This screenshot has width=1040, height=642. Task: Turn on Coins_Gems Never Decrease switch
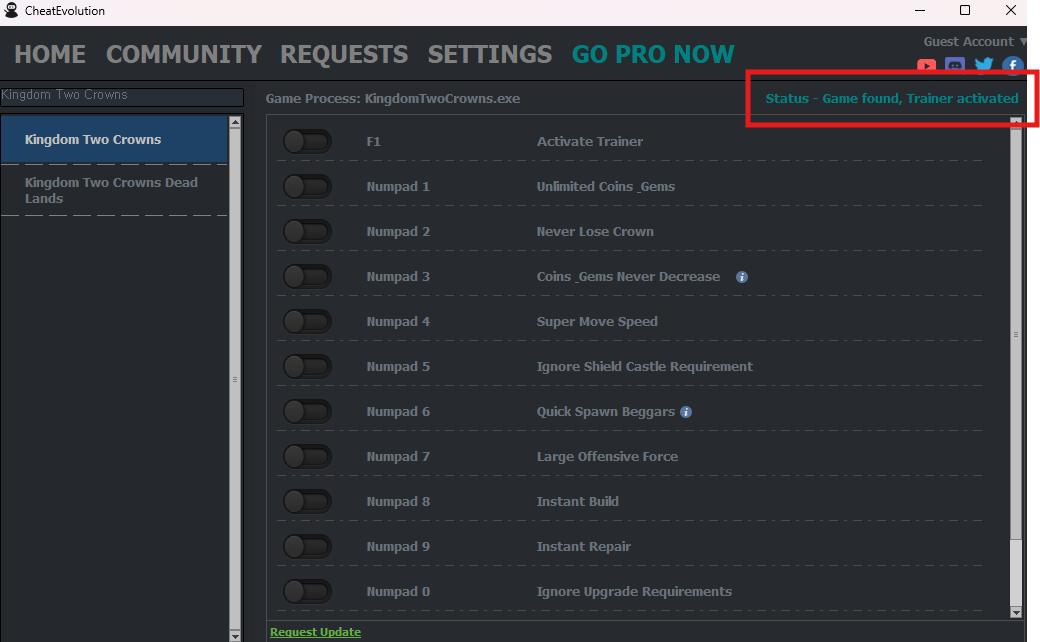click(x=307, y=277)
